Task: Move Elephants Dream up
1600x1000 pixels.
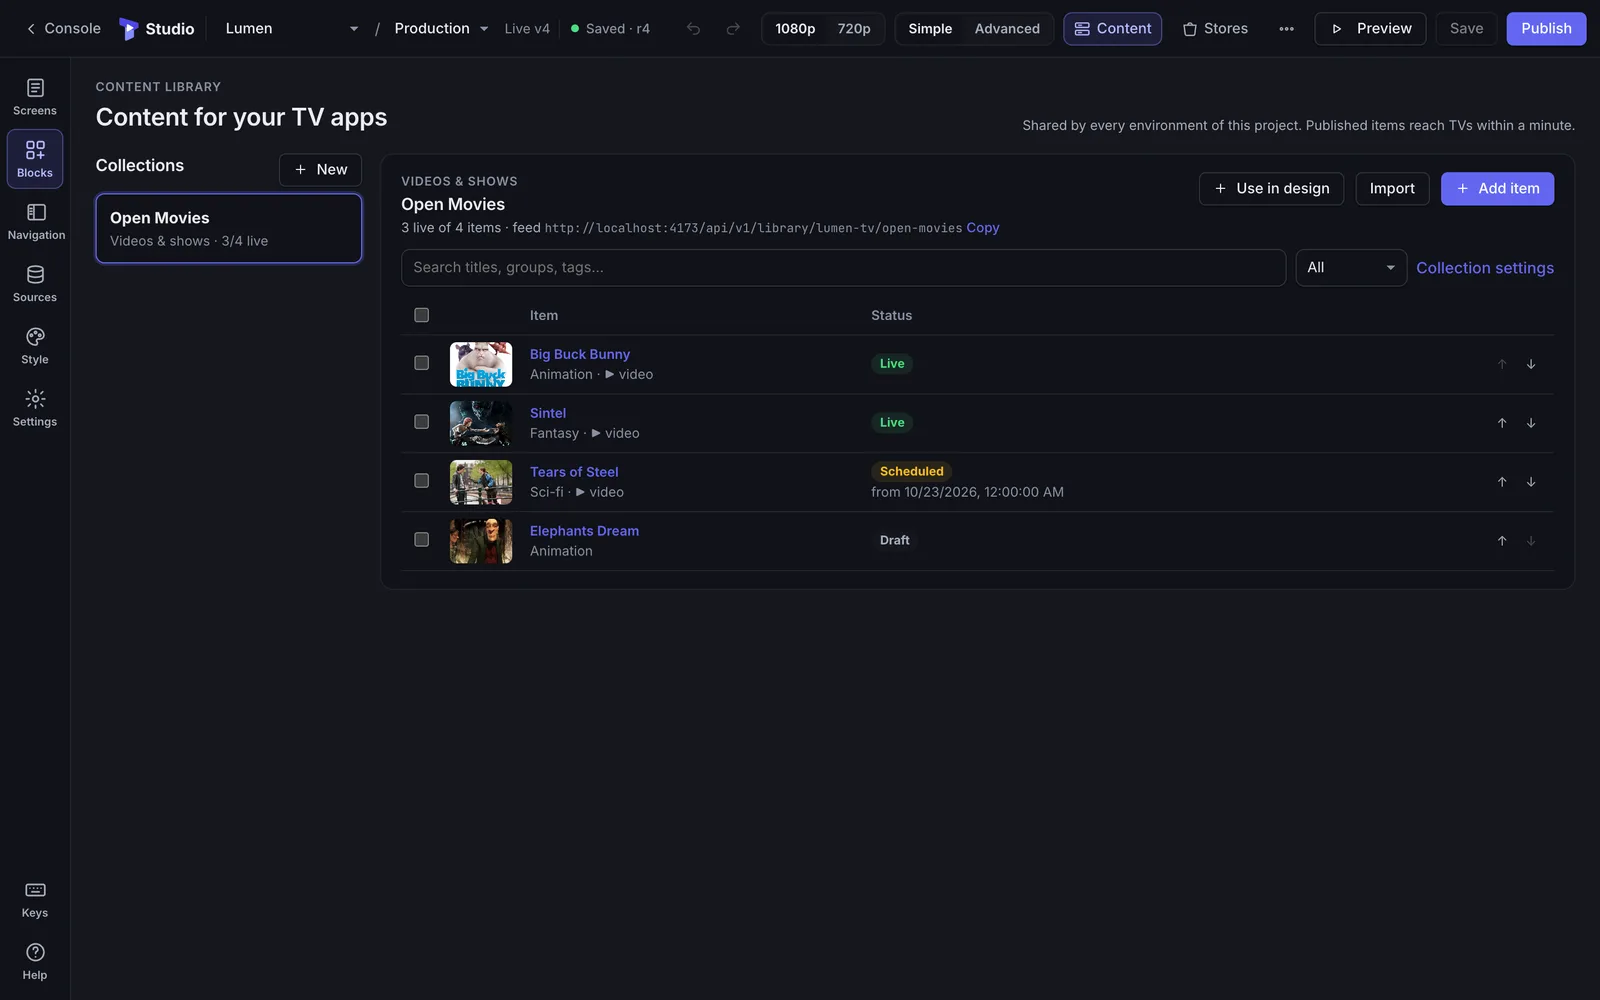Action: click(x=1502, y=541)
